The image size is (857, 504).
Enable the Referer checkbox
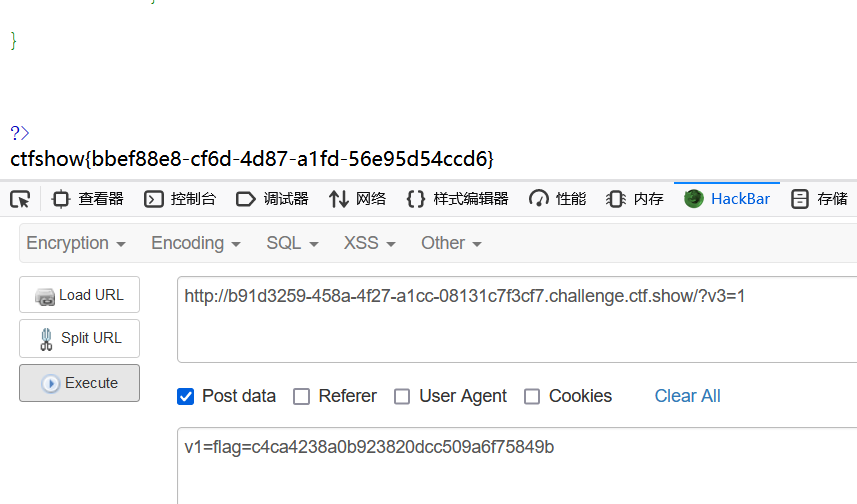[301, 397]
